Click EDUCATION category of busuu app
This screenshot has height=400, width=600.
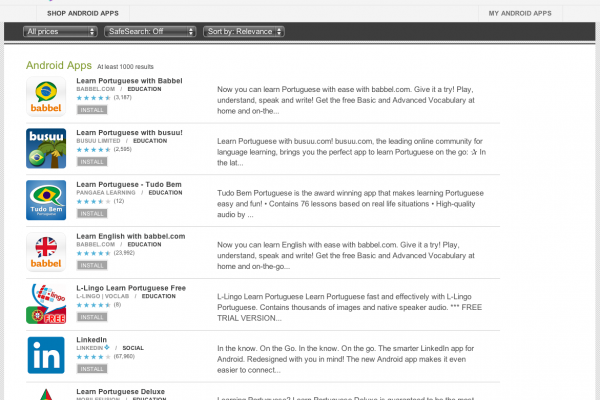point(150,141)
